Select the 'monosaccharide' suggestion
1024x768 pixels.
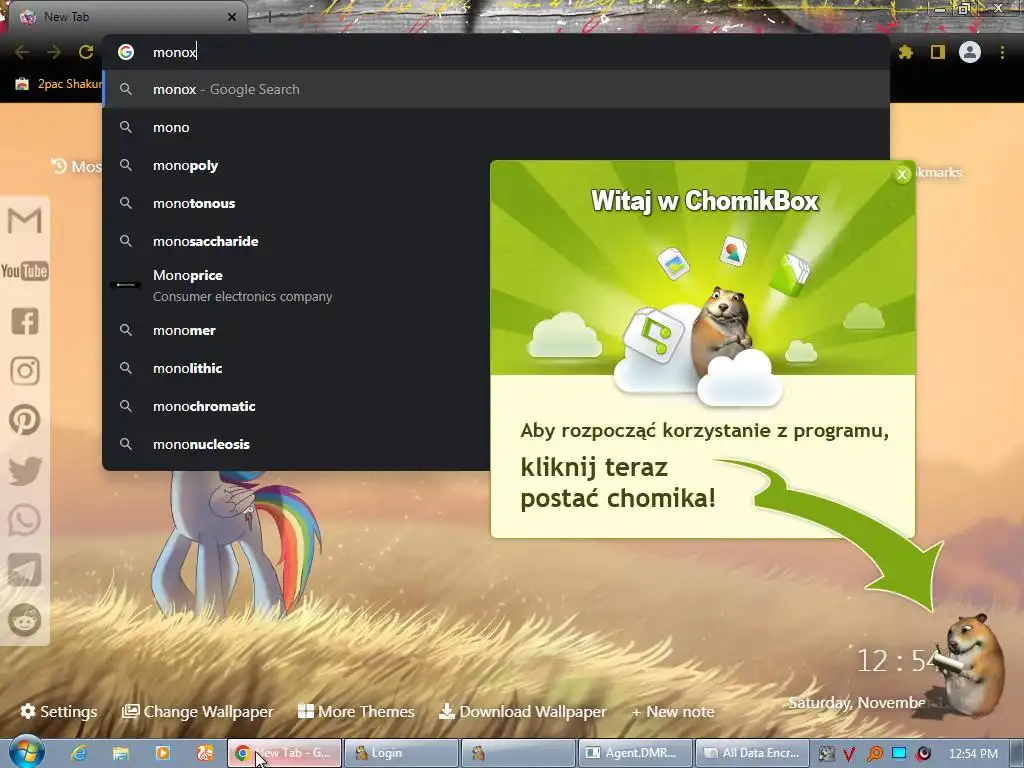(x=296, y=241)
